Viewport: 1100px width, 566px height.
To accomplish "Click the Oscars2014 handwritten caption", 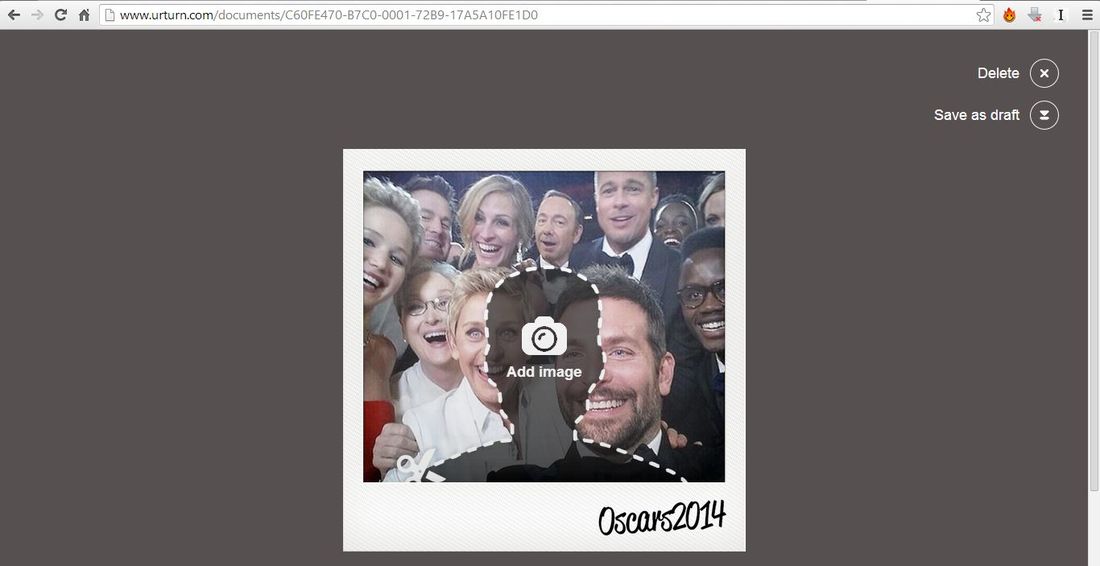I will 662,518.
